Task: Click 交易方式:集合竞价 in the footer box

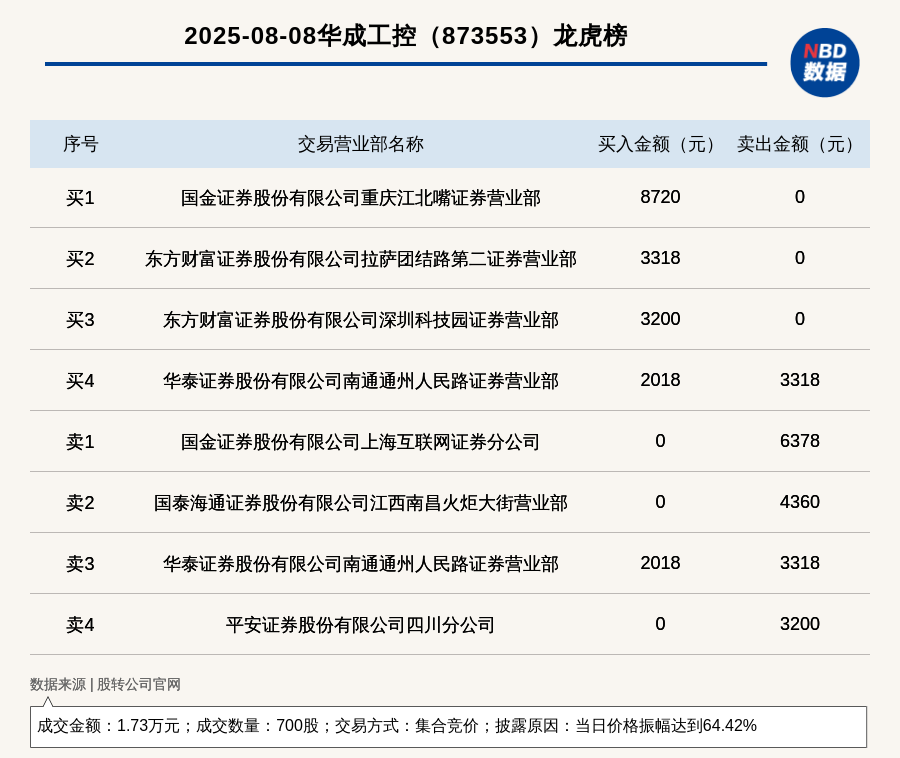Action: 406,726
